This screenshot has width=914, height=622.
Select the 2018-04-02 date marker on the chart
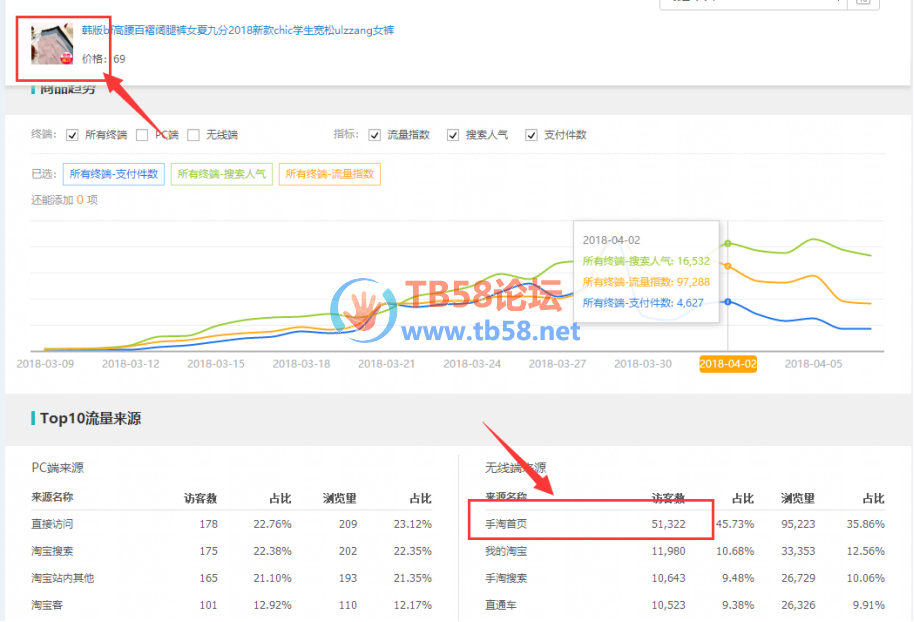click(727, 364)
